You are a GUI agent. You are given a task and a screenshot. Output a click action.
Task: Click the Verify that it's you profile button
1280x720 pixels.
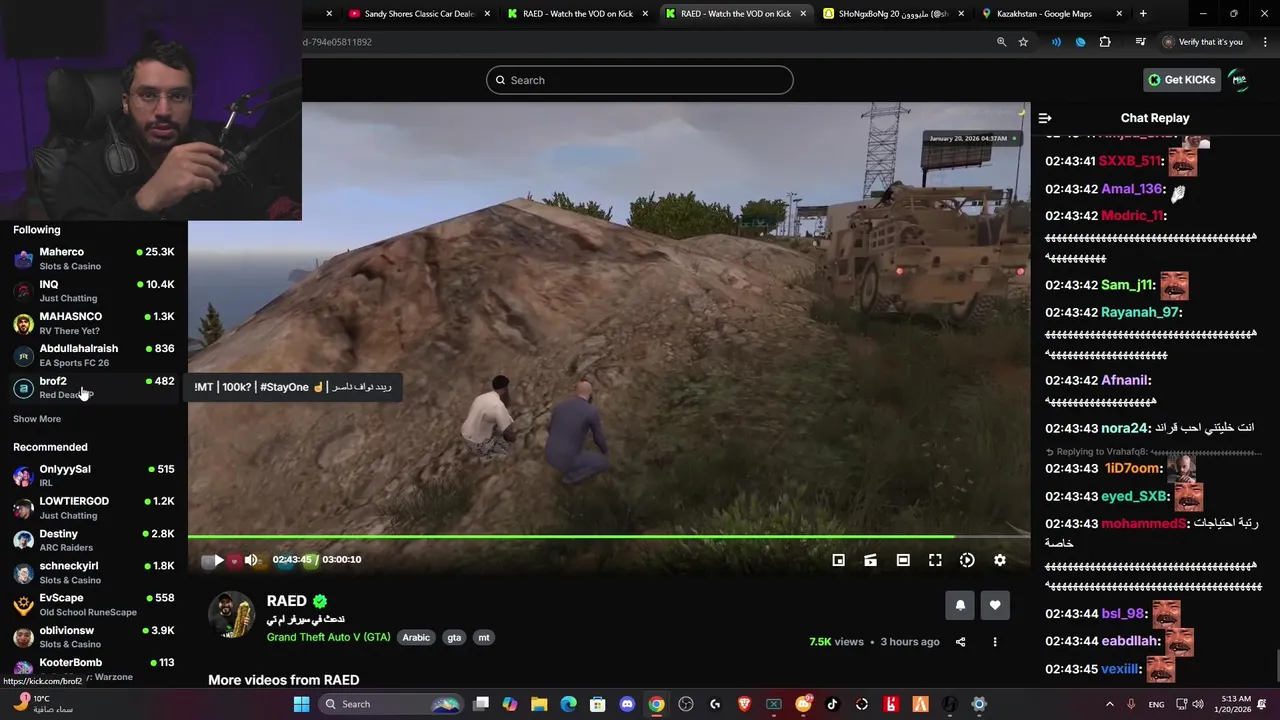click(1203, 42)
